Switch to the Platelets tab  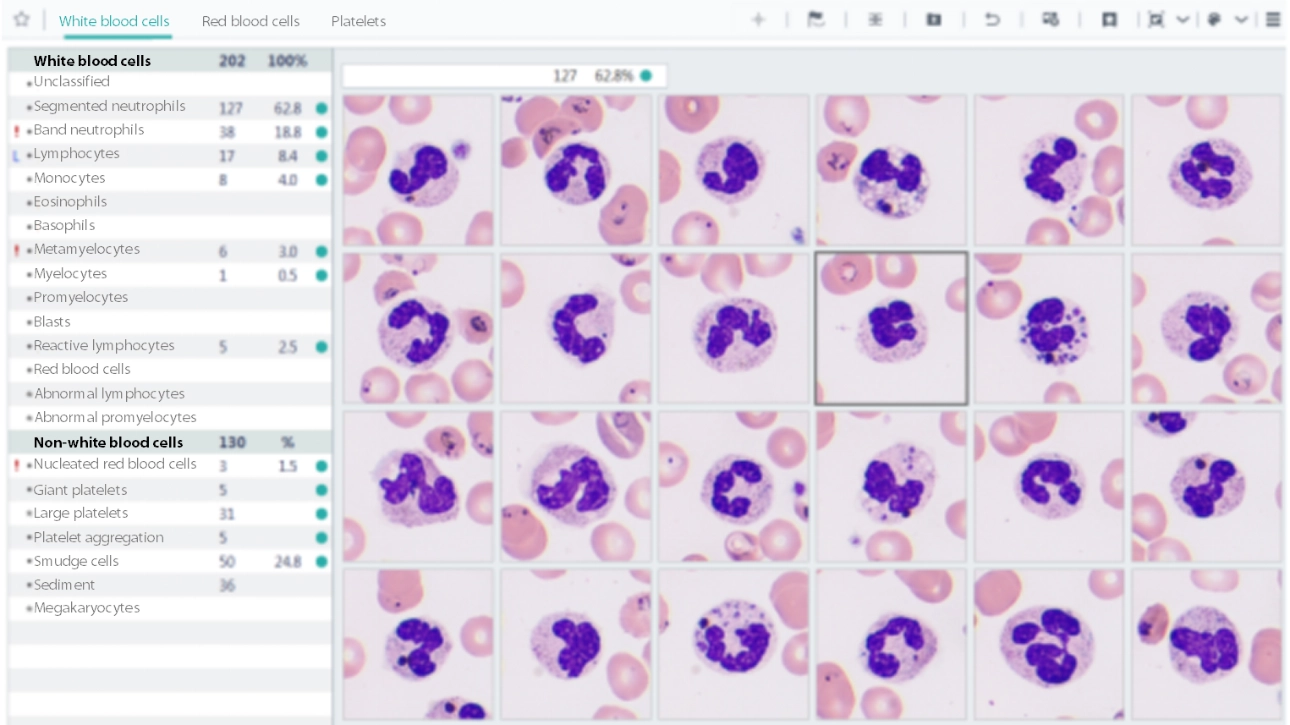coord(358,21)
